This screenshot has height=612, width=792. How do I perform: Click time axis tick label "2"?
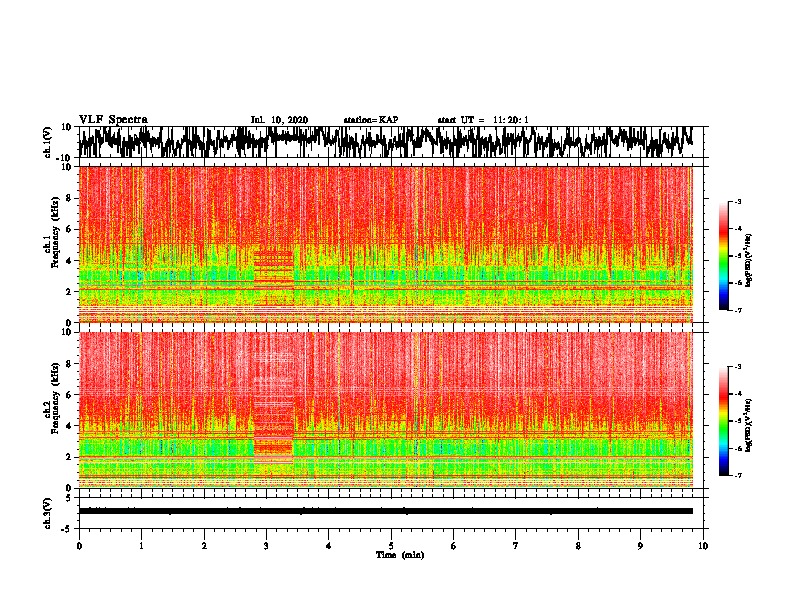(204, 546)
